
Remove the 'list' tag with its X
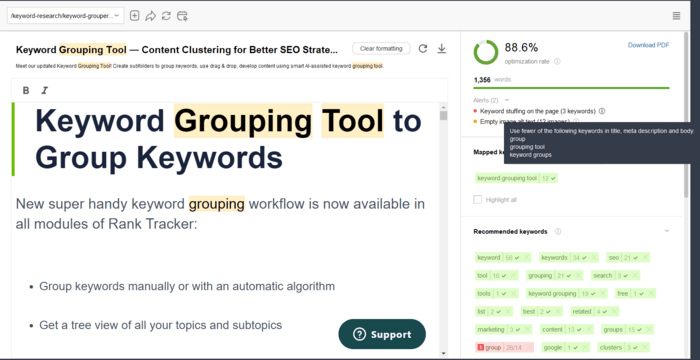coord(508,311)
